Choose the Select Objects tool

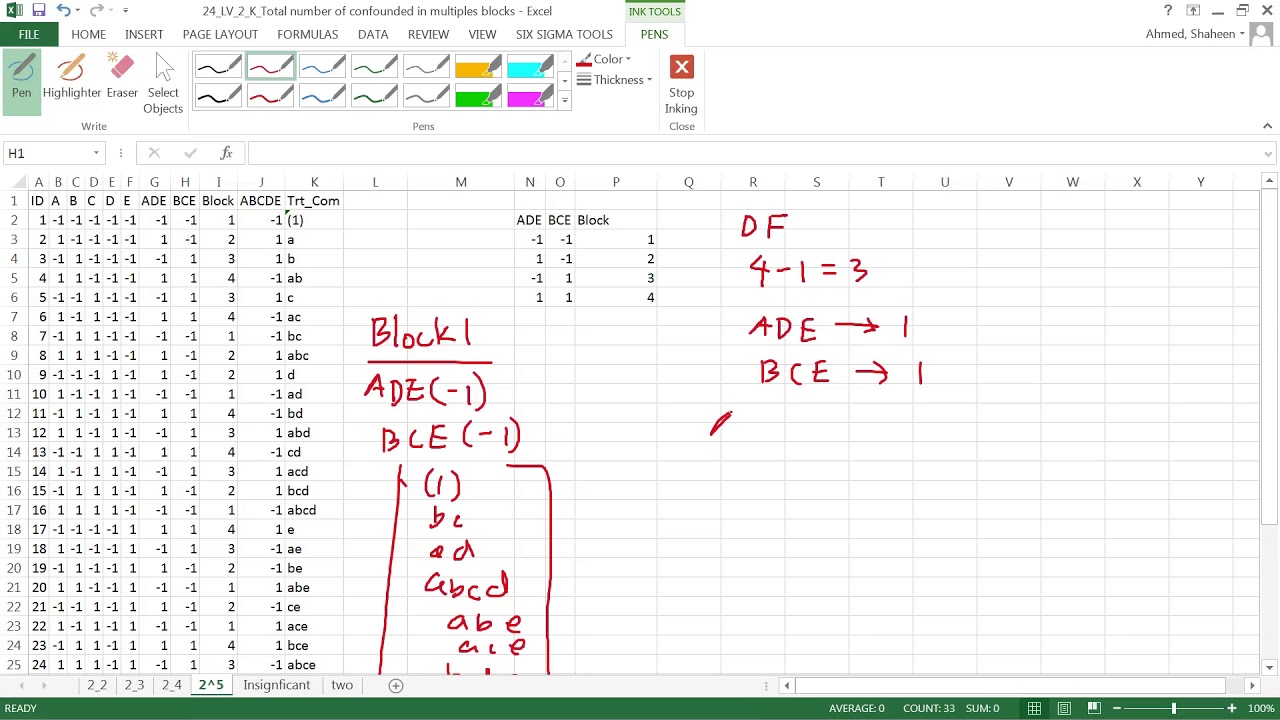click(163, 85)
